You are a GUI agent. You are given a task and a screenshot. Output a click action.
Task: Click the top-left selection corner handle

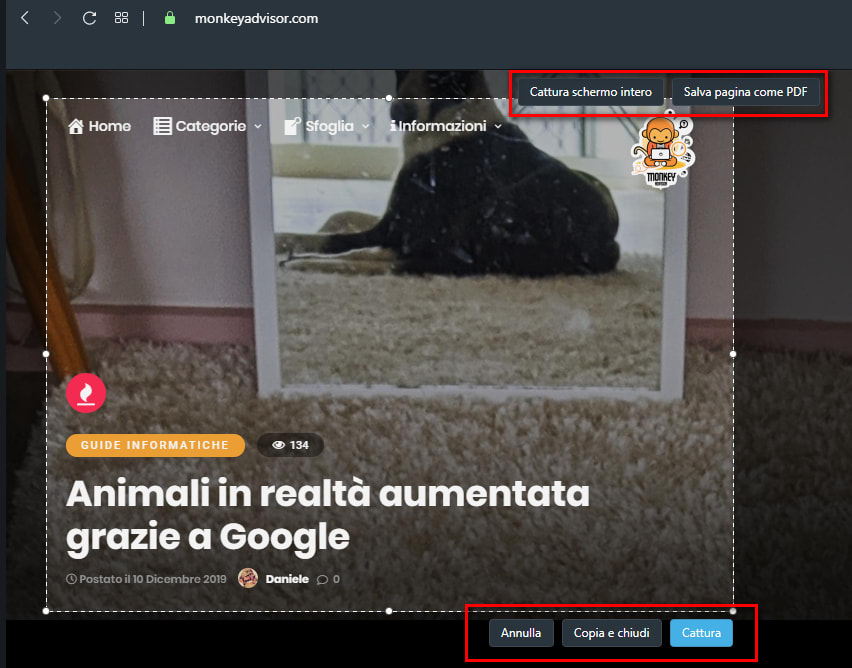[x=46, y=98]
